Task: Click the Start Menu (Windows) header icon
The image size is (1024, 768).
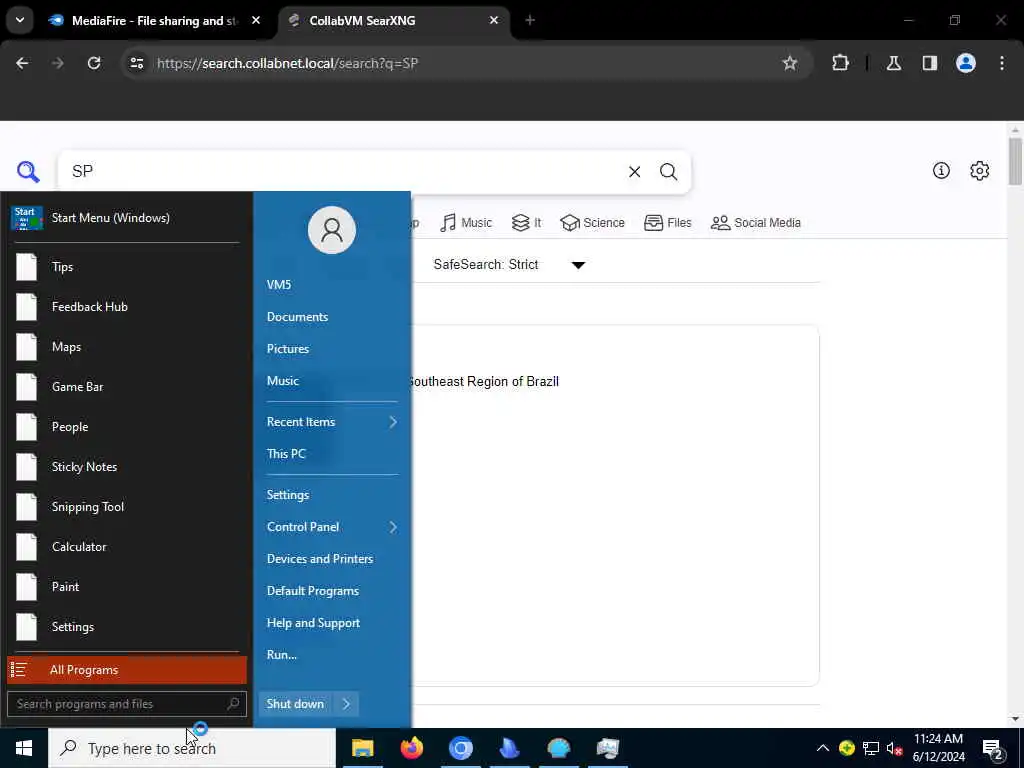Action: [27, 218]
